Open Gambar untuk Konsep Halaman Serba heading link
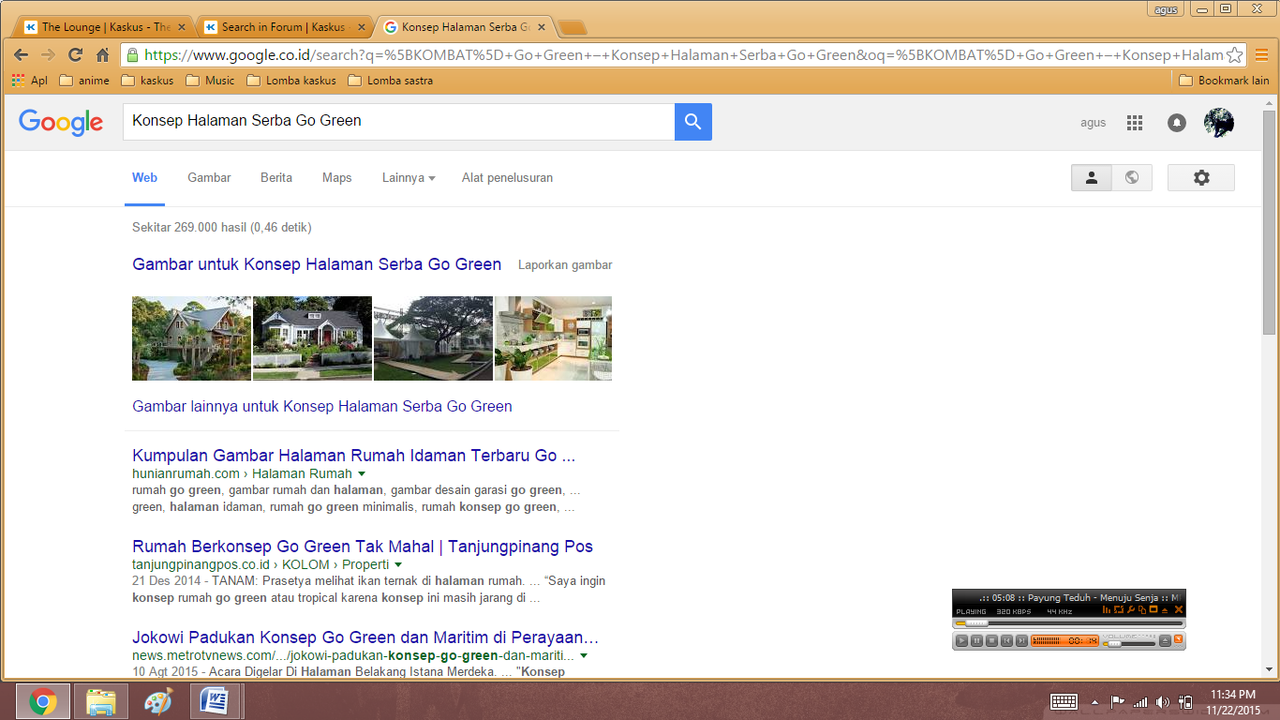Image resolution: width=1280 pixels, height=720 pixels. [x=317, y=265]
